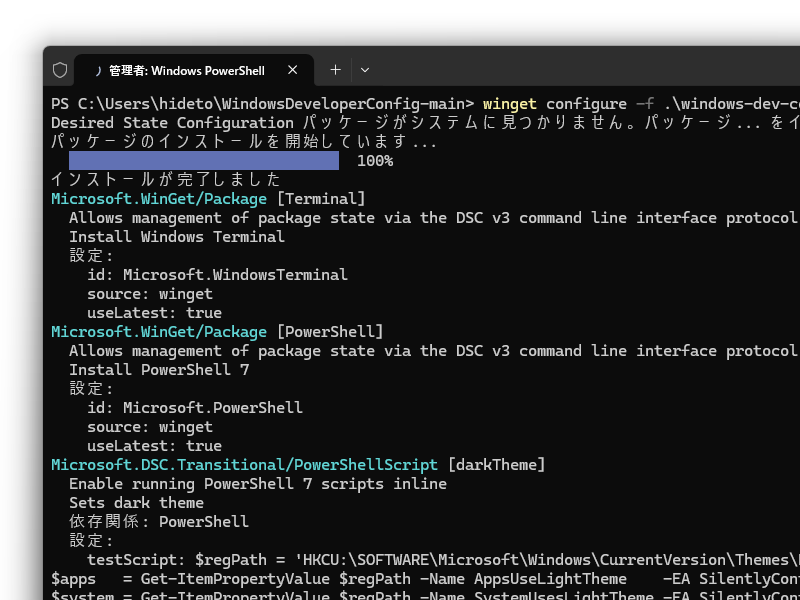Click 'パッケージのインストールを開始しています' line
The image size is (800, 600).
coord(244,141)
